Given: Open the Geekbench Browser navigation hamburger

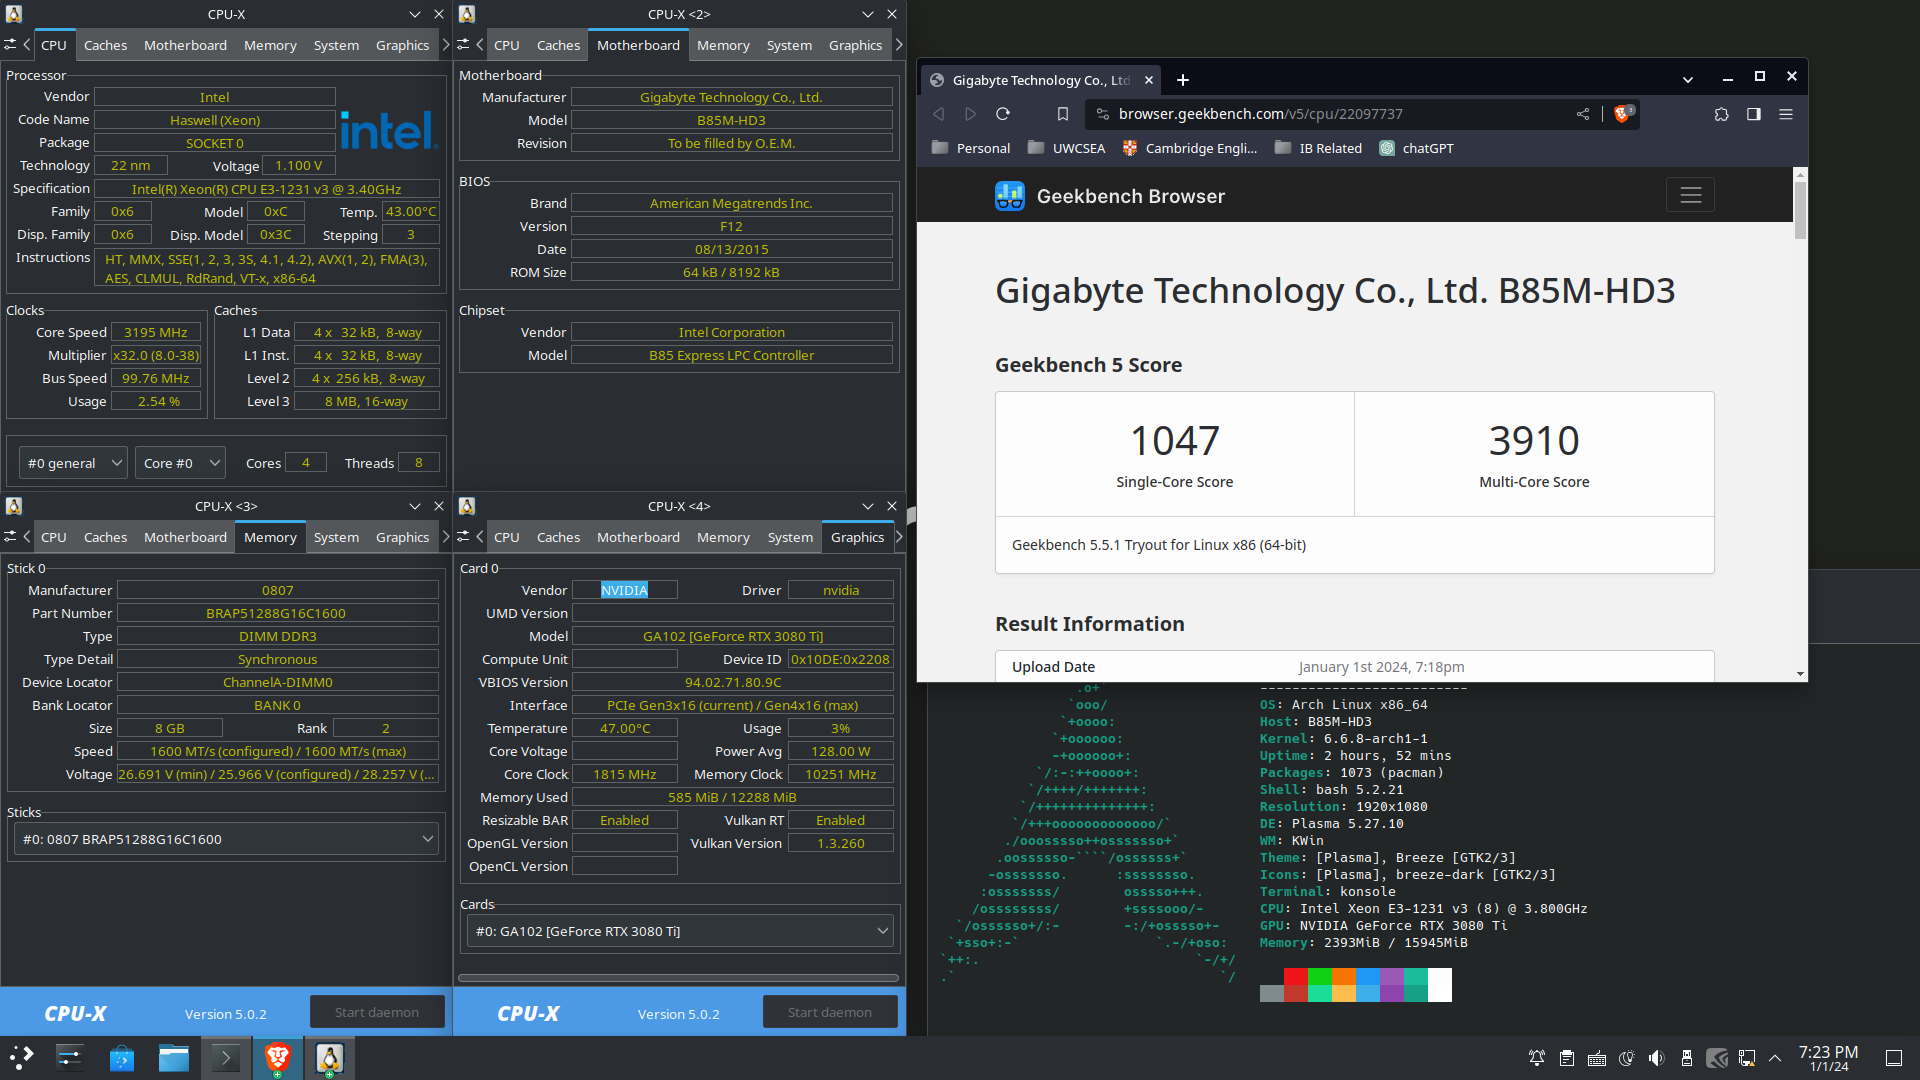Looking at the screenshot, I should tap(1690, 195).
